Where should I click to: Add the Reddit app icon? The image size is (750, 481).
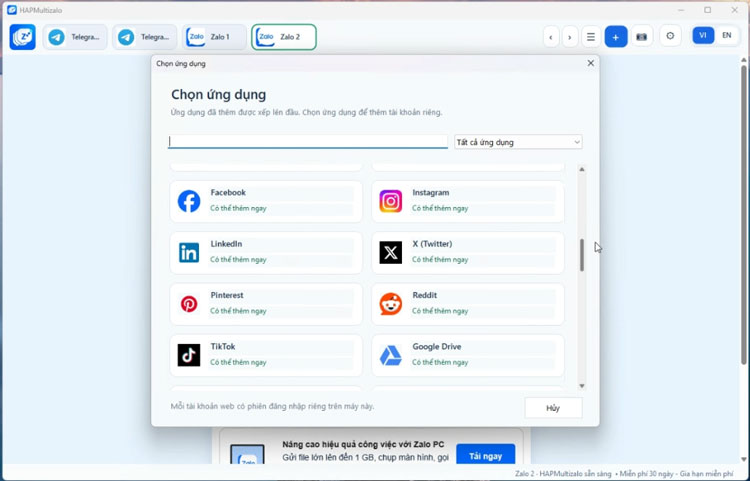(x=391, y=304)
